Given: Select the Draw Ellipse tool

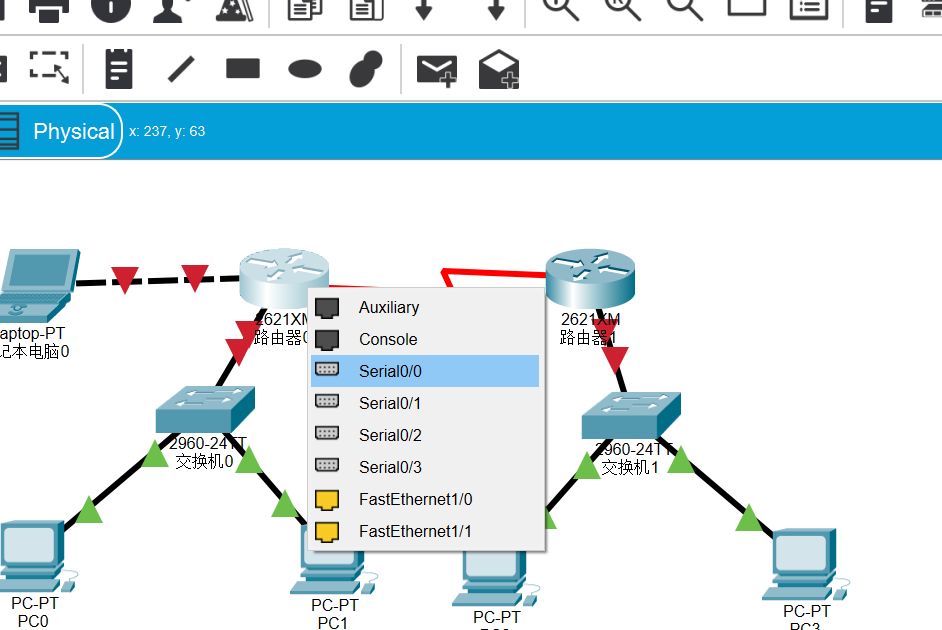Looking at the screenshot, I should (x=303, y=68).
